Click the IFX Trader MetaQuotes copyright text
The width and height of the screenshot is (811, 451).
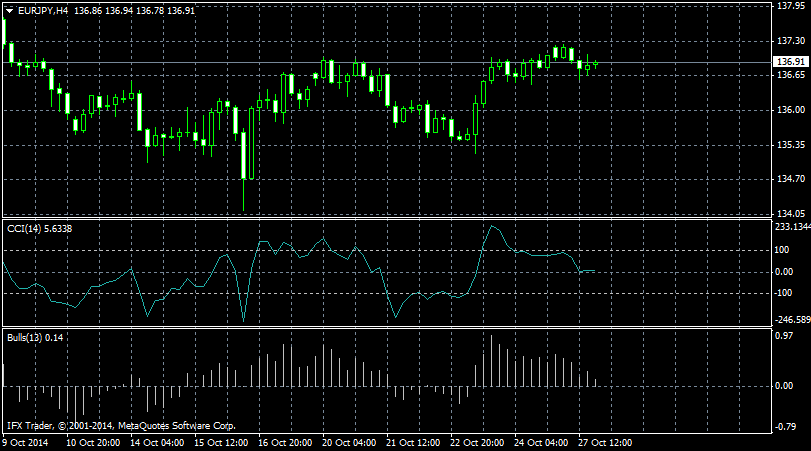pyautogui.click(x=120, y=425)
